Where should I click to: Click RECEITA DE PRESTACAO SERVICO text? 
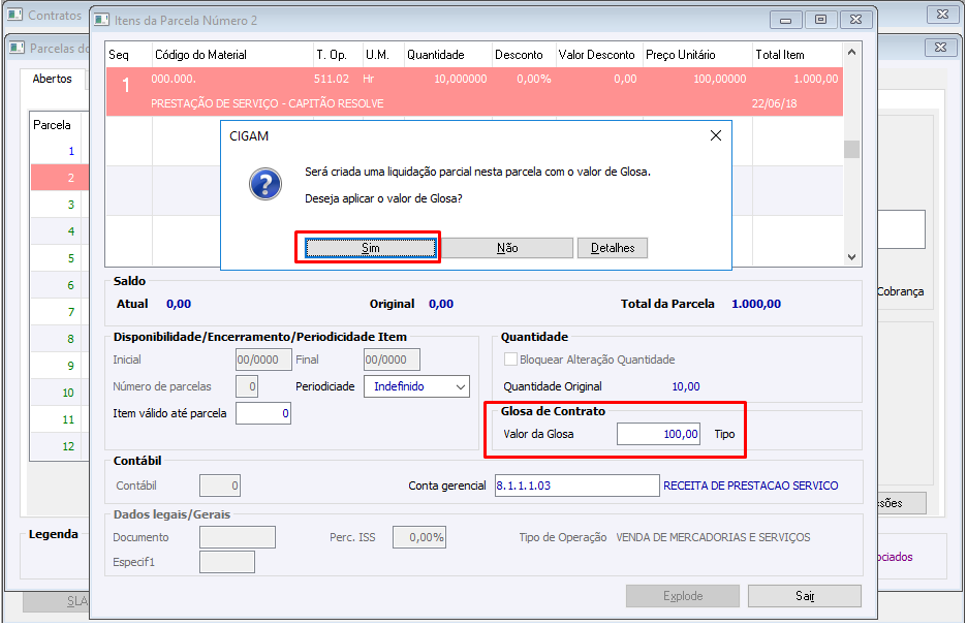pos(750,486)
